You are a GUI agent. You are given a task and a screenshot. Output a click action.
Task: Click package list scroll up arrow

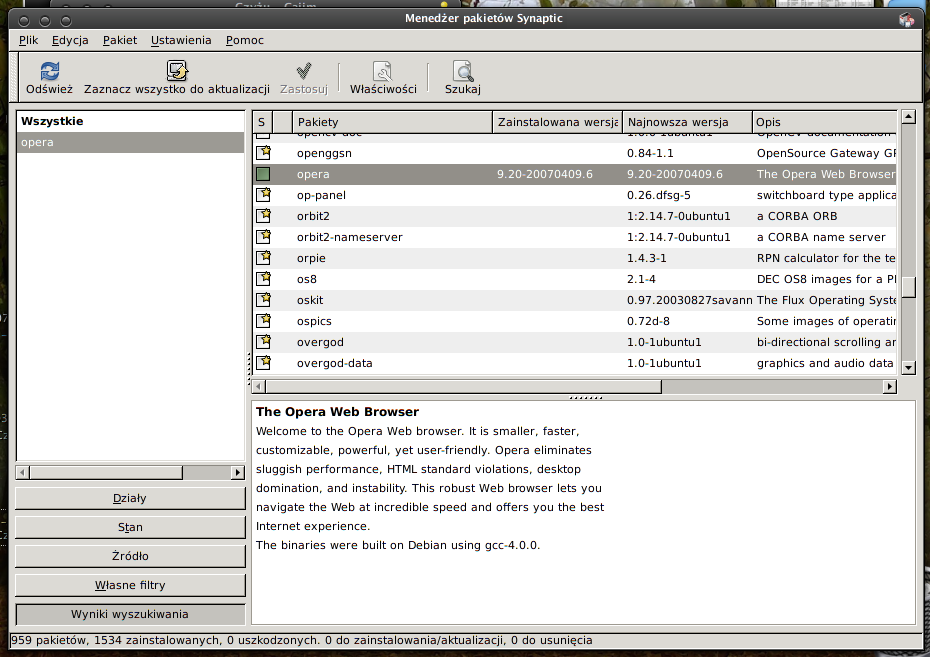pos(908,117)
